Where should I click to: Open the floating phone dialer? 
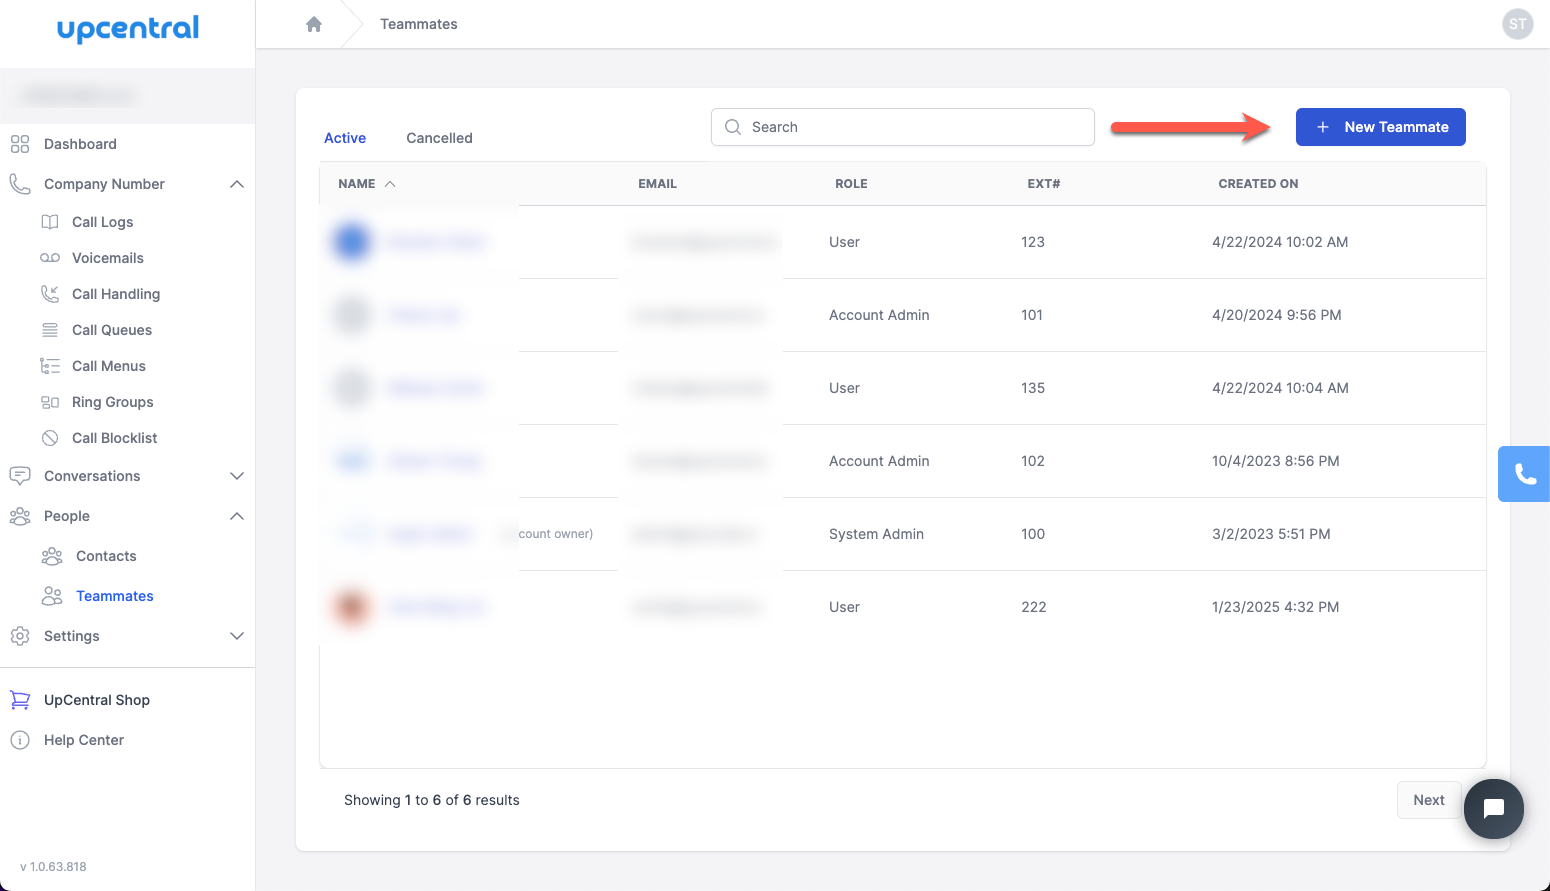pos(1523,473)
